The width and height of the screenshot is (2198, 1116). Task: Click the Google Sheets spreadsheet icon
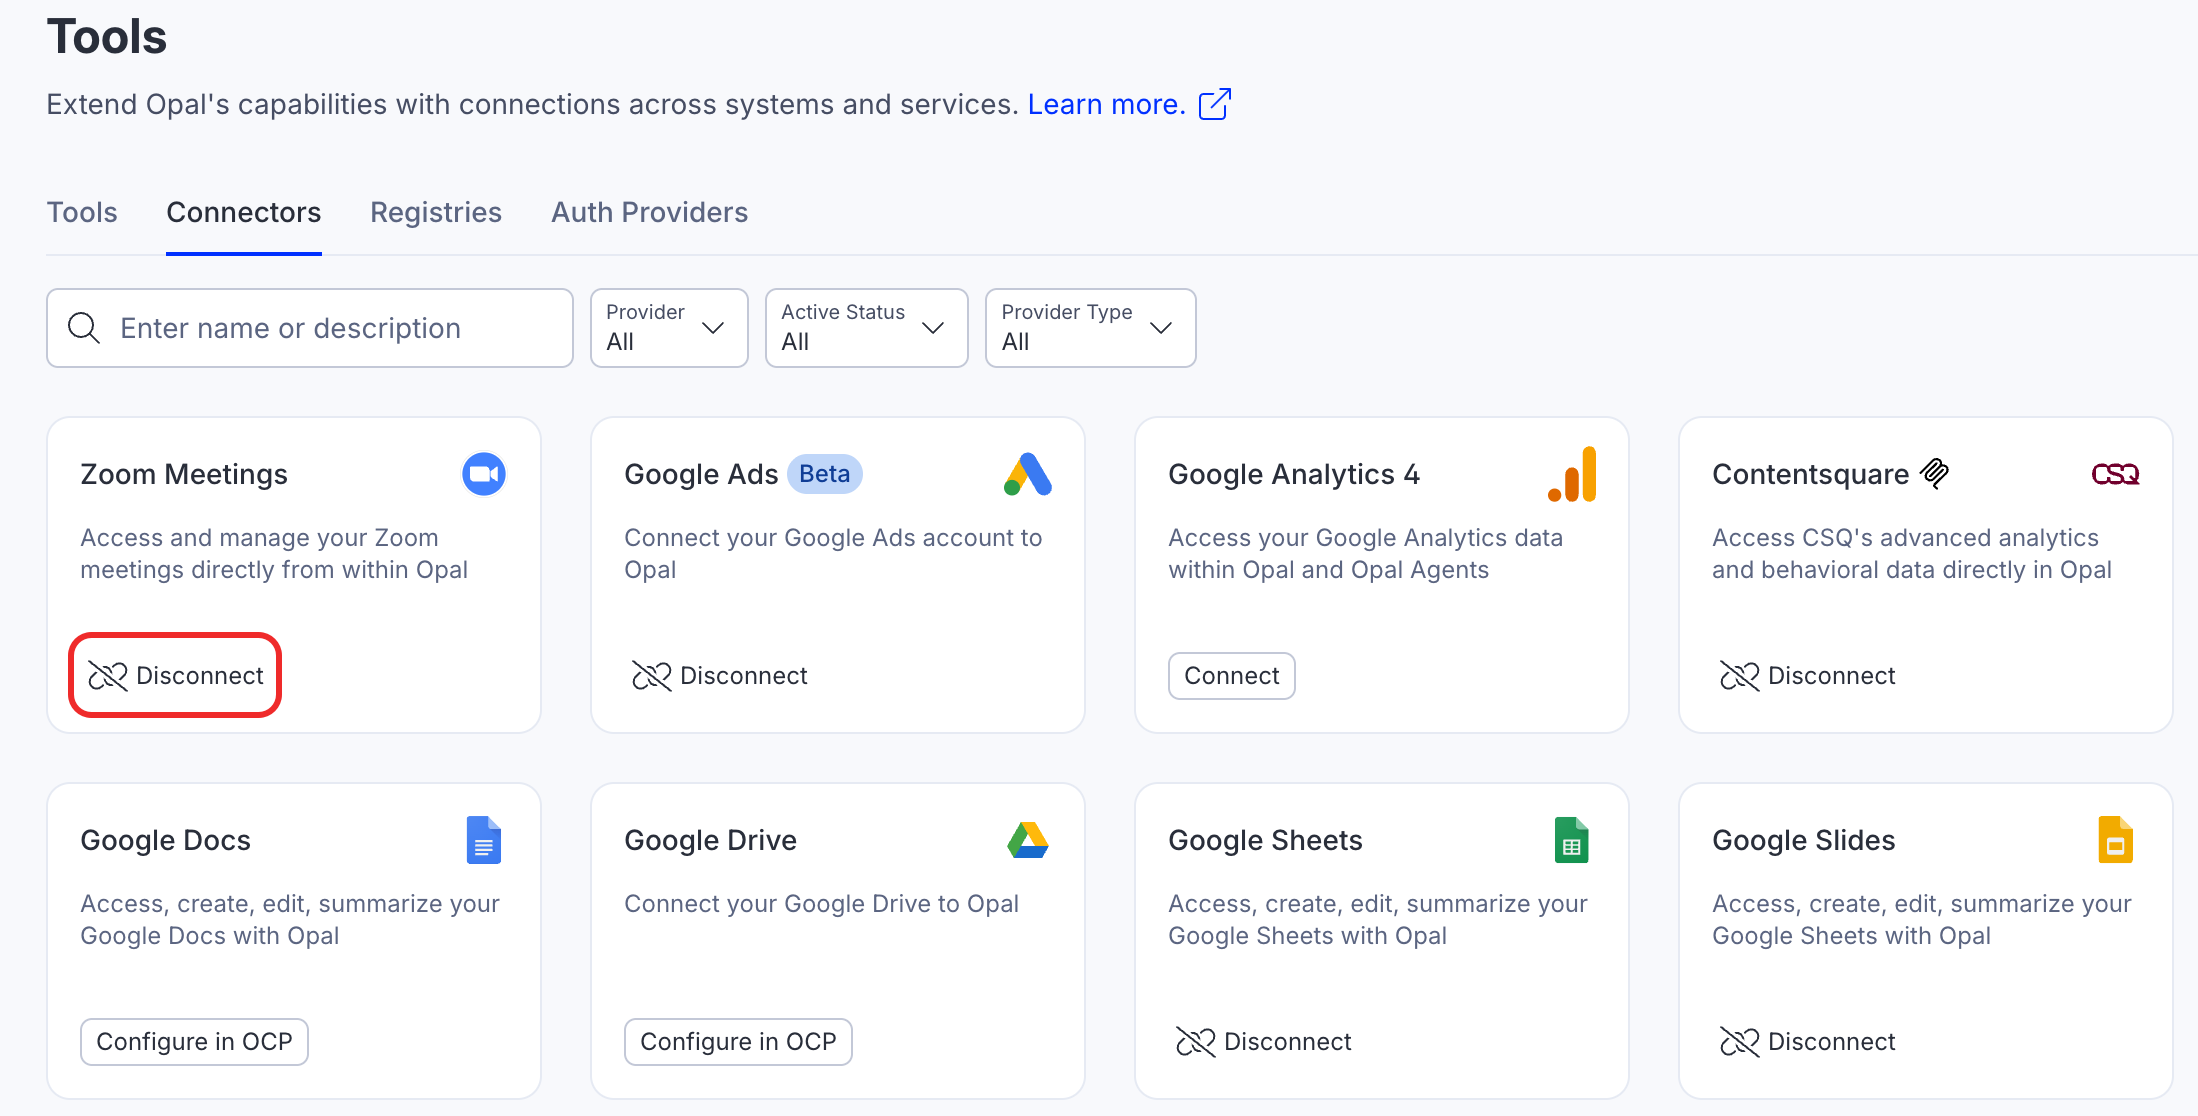coord(1572,840)
